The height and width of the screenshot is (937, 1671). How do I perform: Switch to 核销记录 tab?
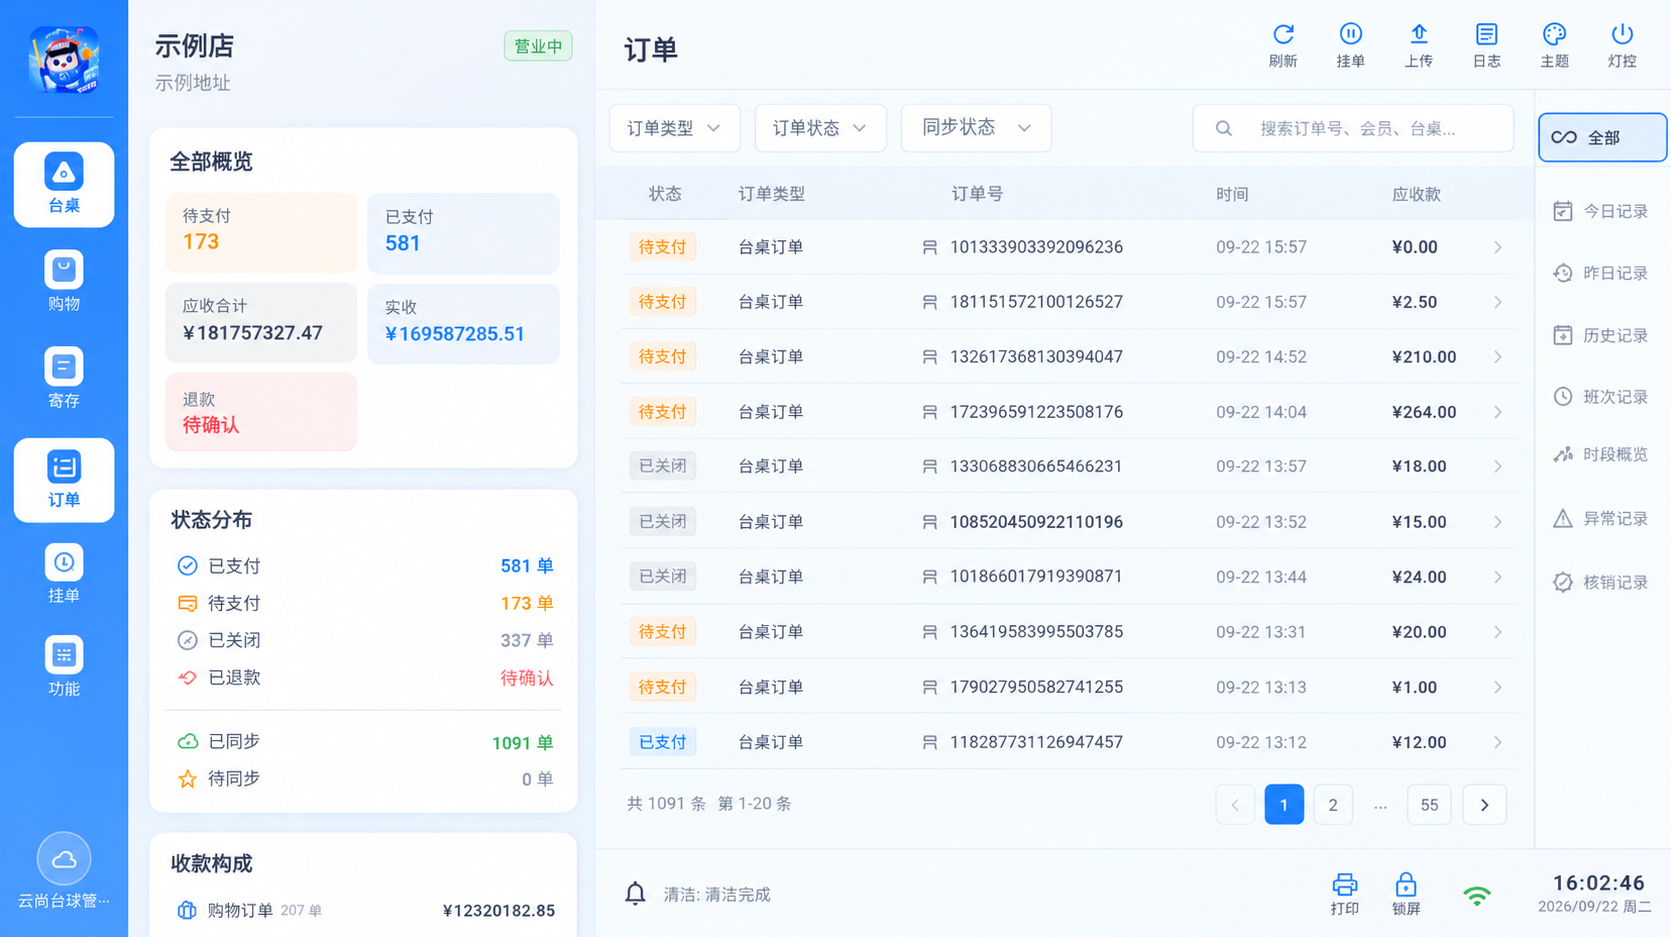point(1601,582)
